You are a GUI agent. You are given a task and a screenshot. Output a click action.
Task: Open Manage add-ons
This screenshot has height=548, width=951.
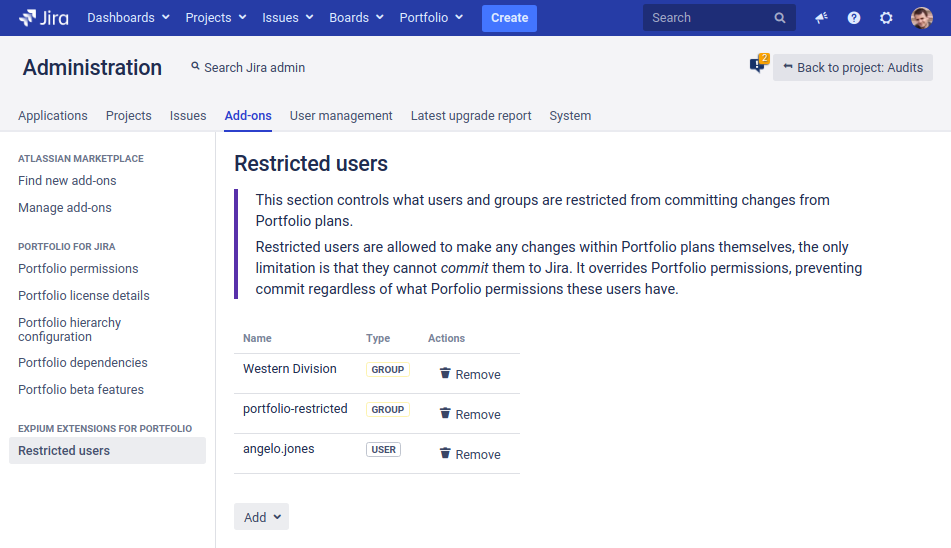click(x=65, y=207)
